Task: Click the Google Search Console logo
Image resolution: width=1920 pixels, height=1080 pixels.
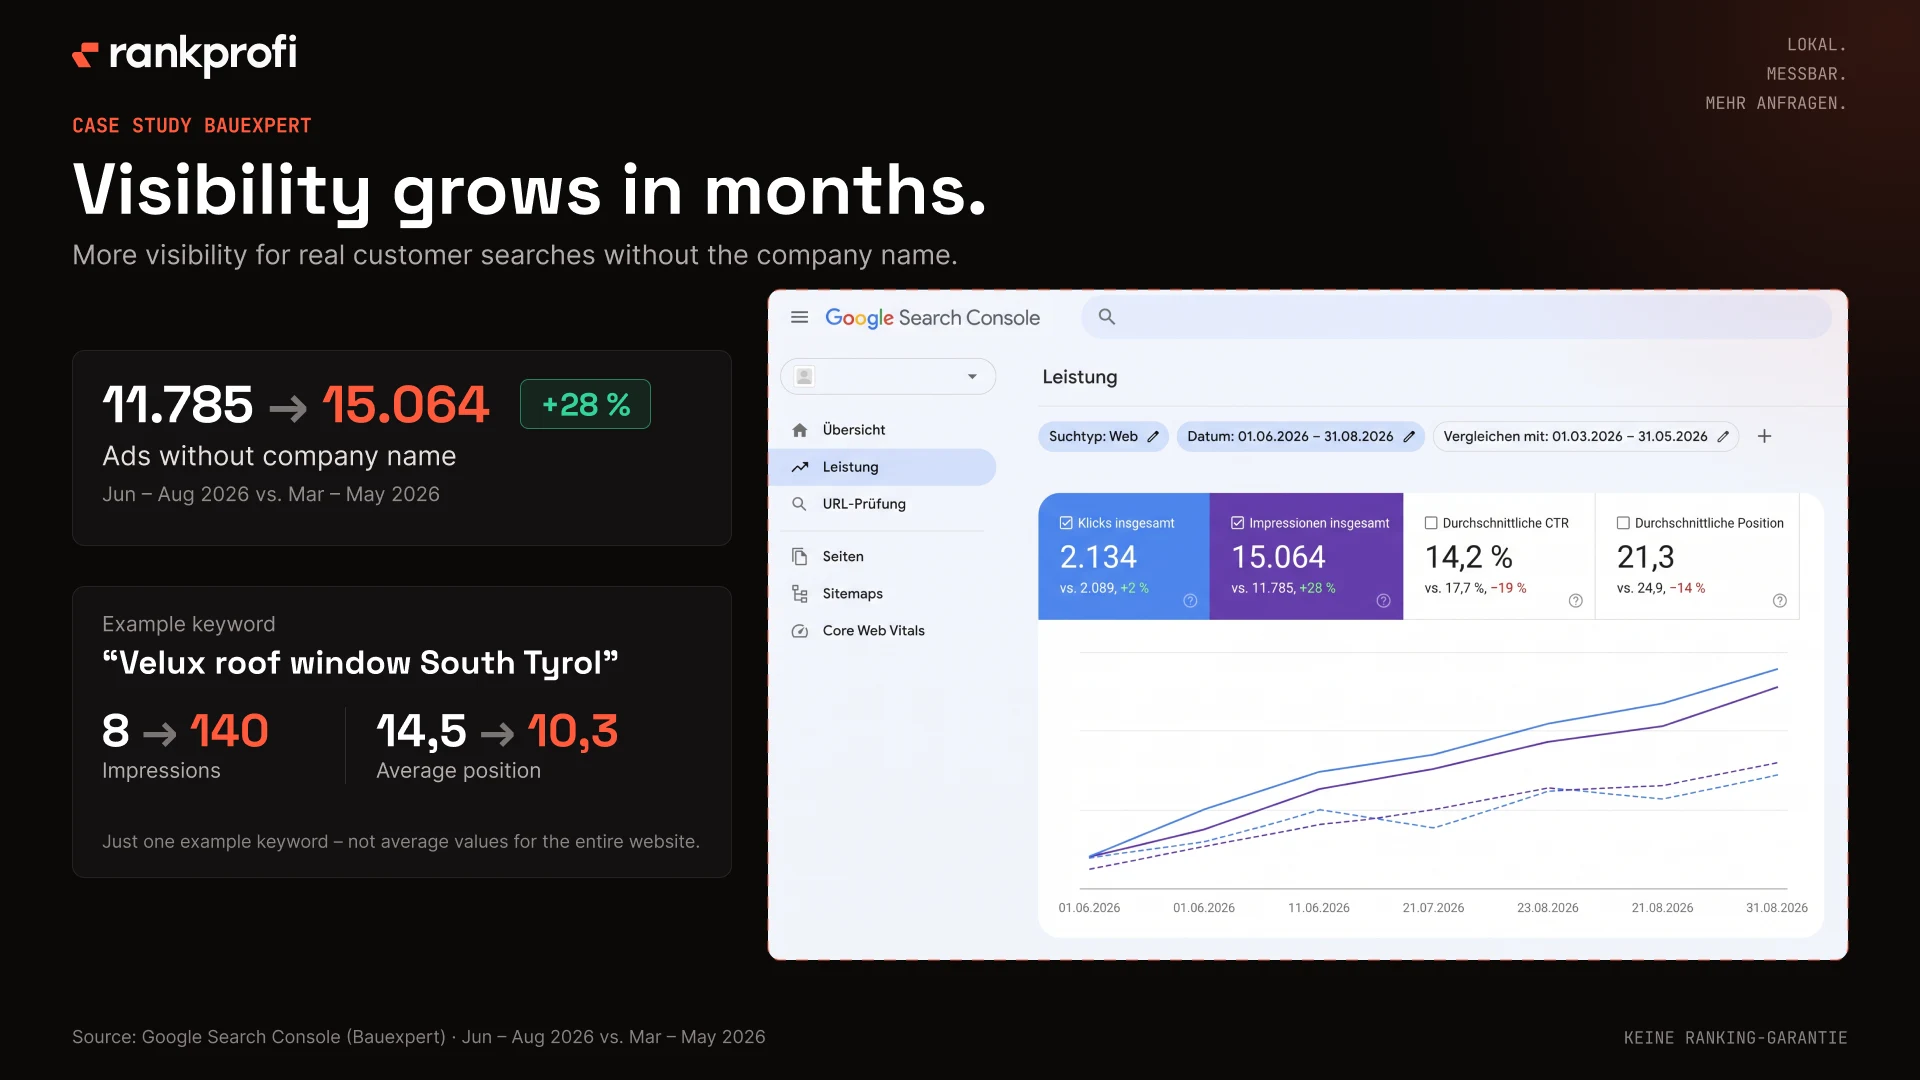Action: pos(932,318)
